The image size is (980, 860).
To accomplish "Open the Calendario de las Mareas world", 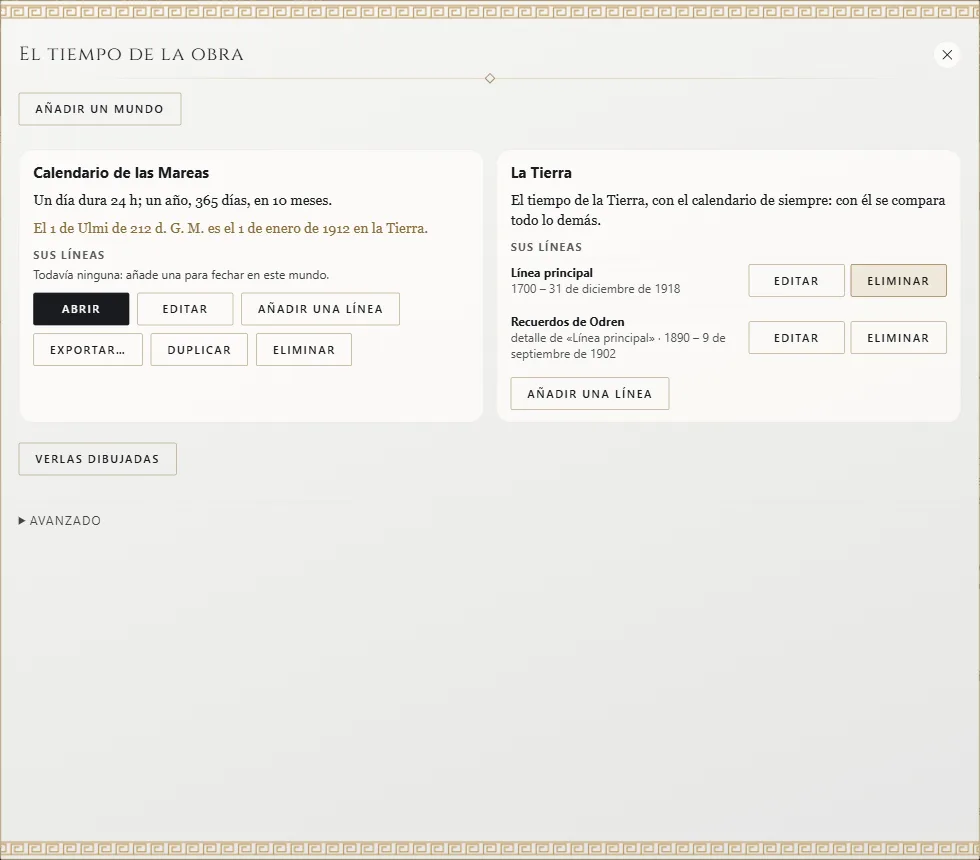I will click(x=81, y=309).
